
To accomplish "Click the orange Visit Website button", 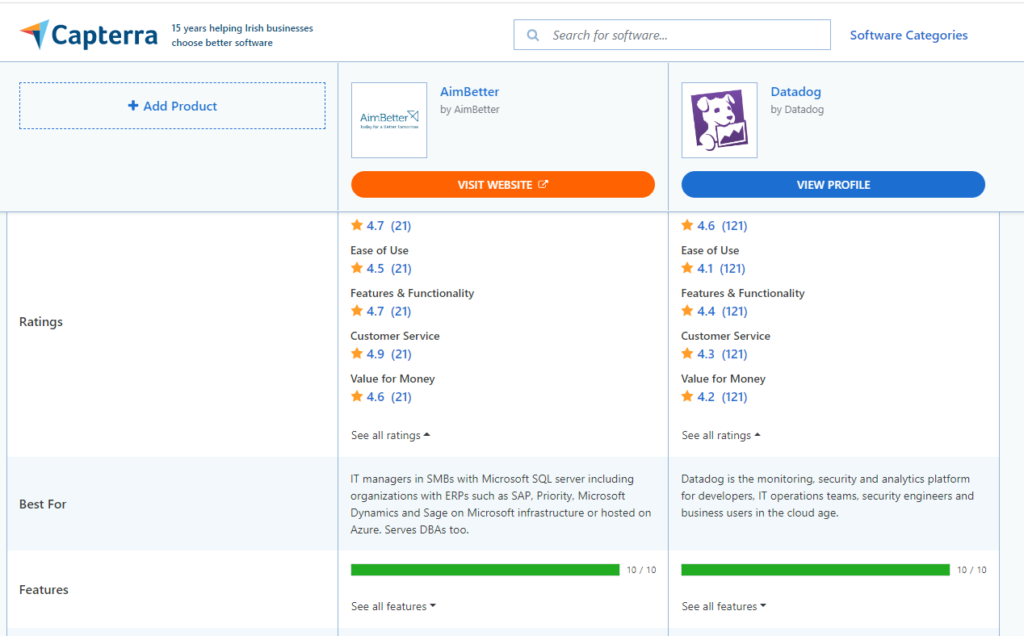I will coord(503,185).
